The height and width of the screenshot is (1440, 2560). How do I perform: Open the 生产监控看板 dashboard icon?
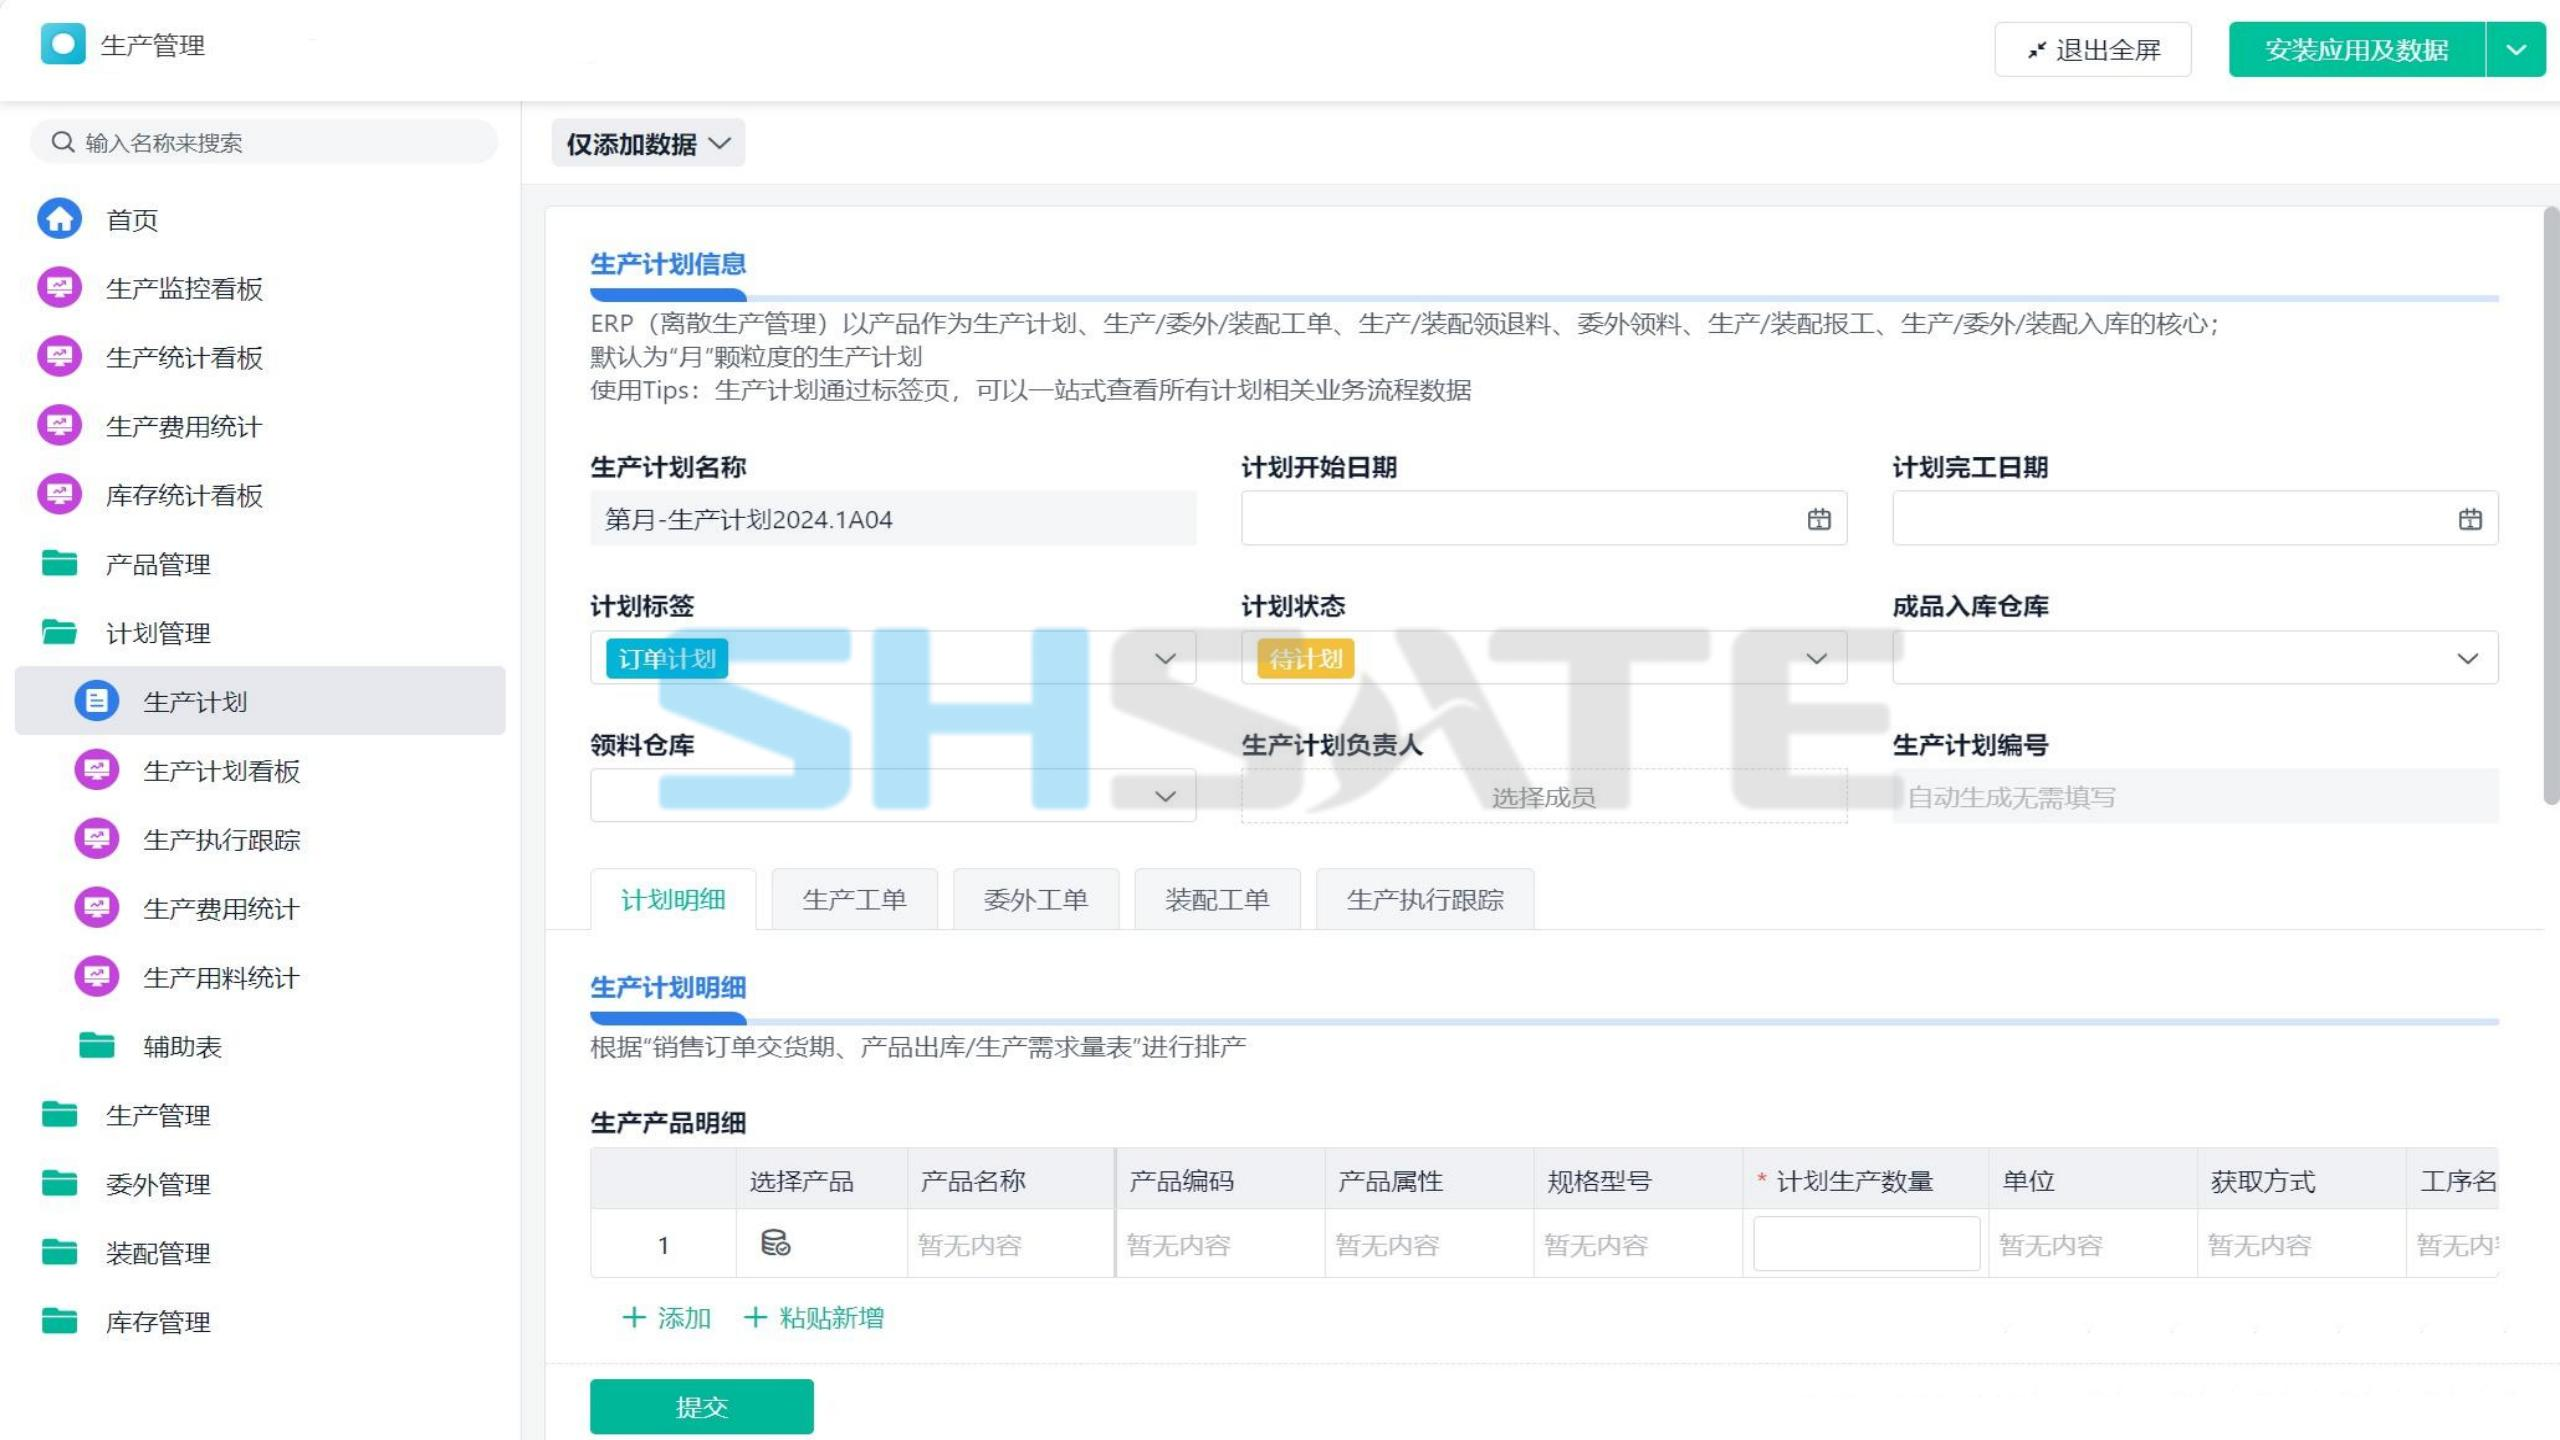(x=59, y=288)
